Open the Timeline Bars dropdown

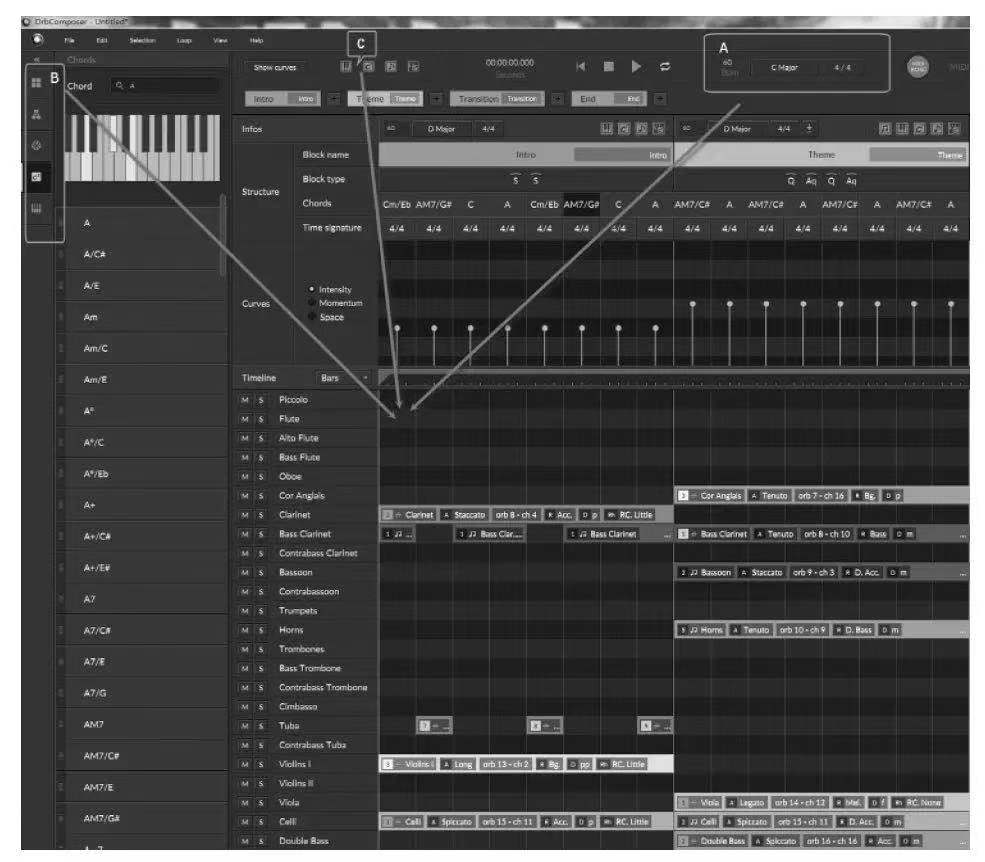343,378
